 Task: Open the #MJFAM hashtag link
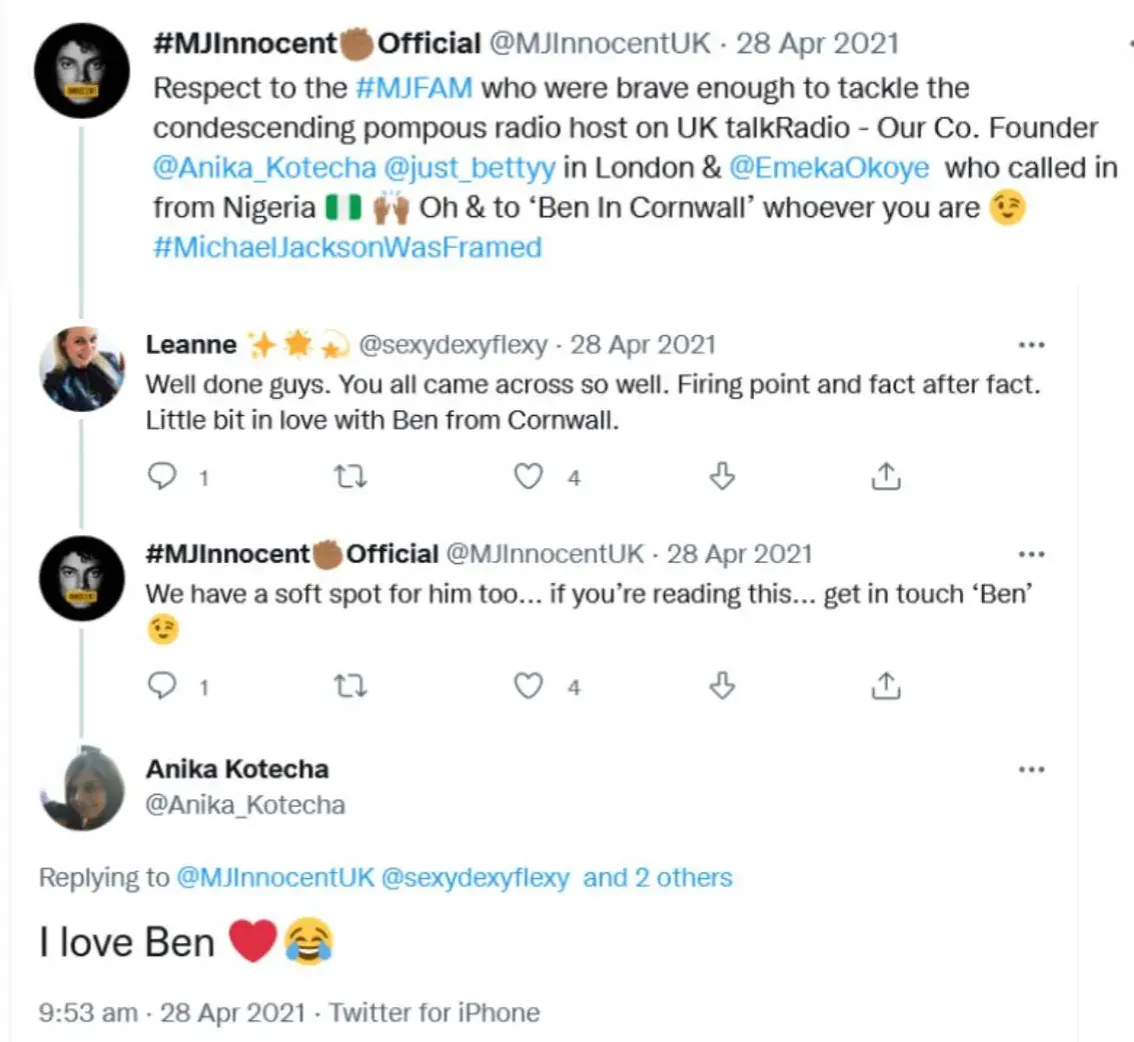coord(420,88)
